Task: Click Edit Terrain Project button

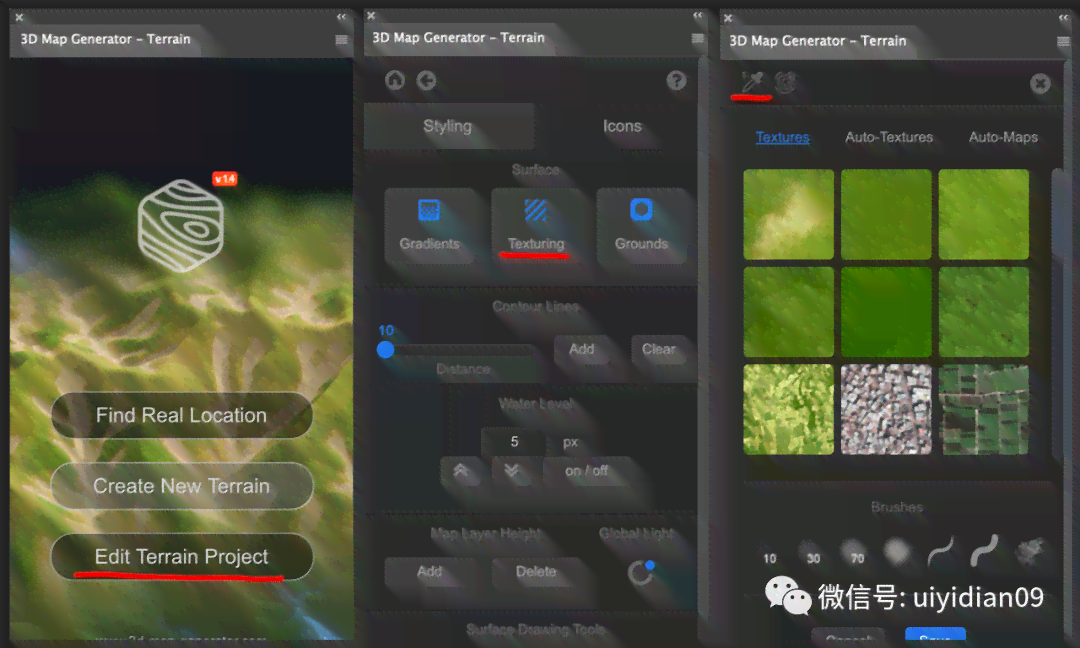Action: click(x=182, y=556)
